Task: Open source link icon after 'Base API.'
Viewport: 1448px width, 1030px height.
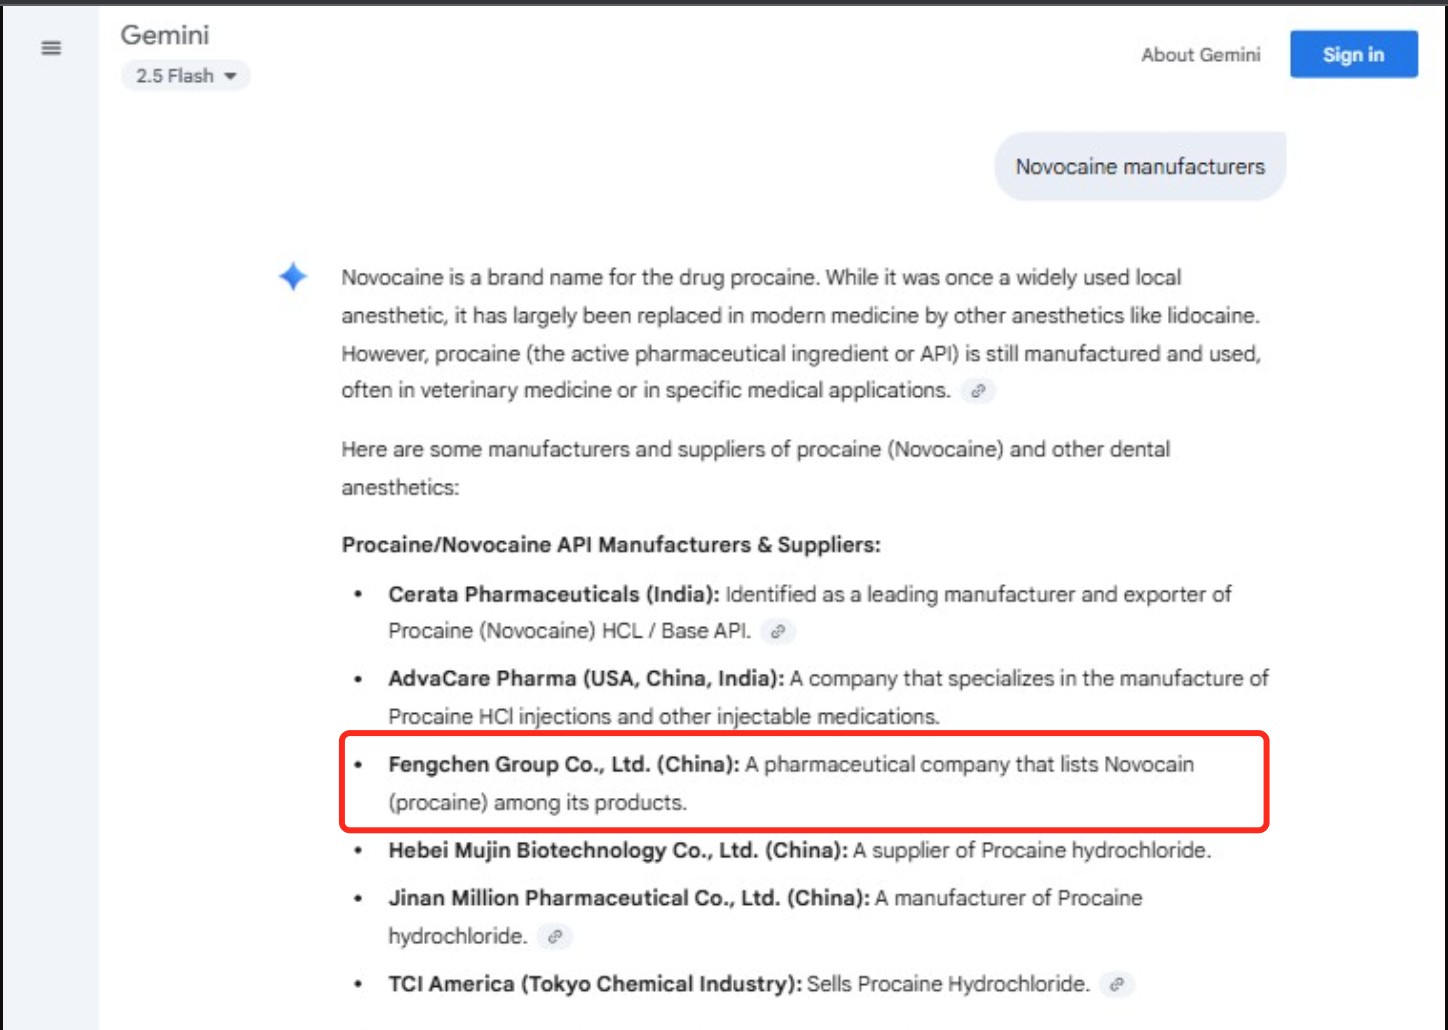Action: [777, 631]
